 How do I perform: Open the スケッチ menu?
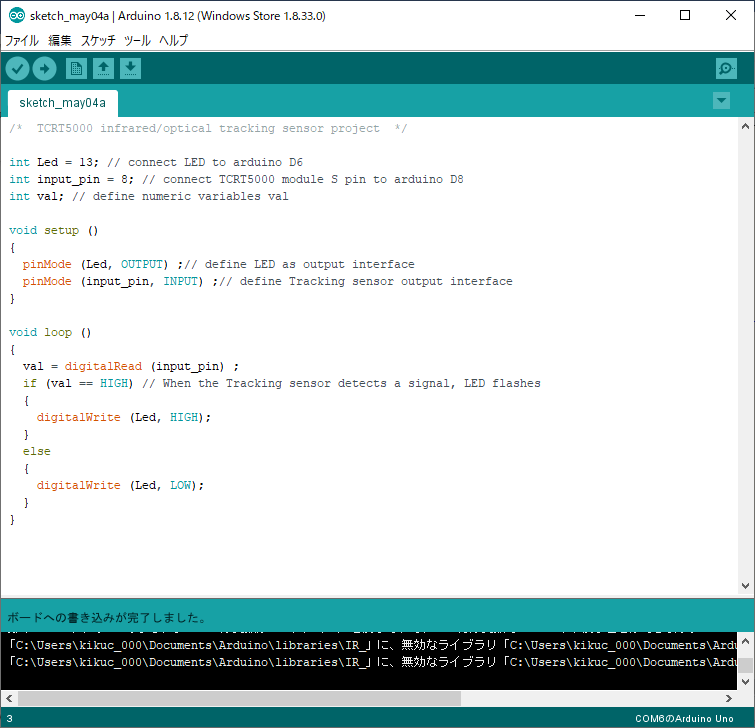[x=98, y=41]
